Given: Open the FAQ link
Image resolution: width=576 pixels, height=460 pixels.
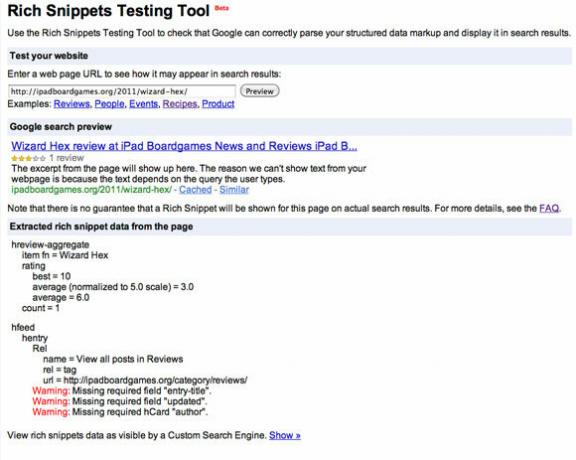Looking at the screenshot, I should 549,209.
